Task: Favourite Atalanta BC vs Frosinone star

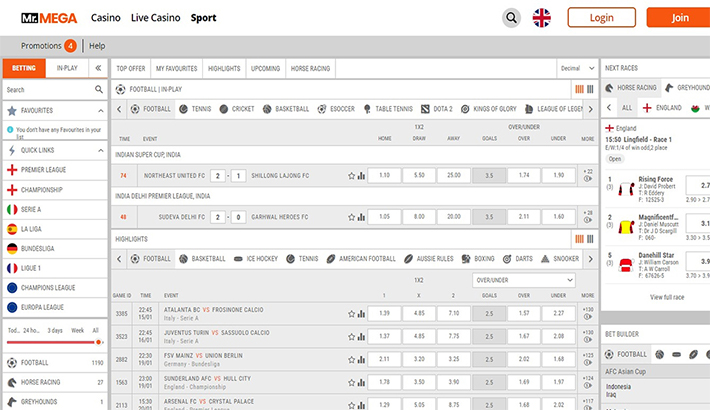Action: 351,314
